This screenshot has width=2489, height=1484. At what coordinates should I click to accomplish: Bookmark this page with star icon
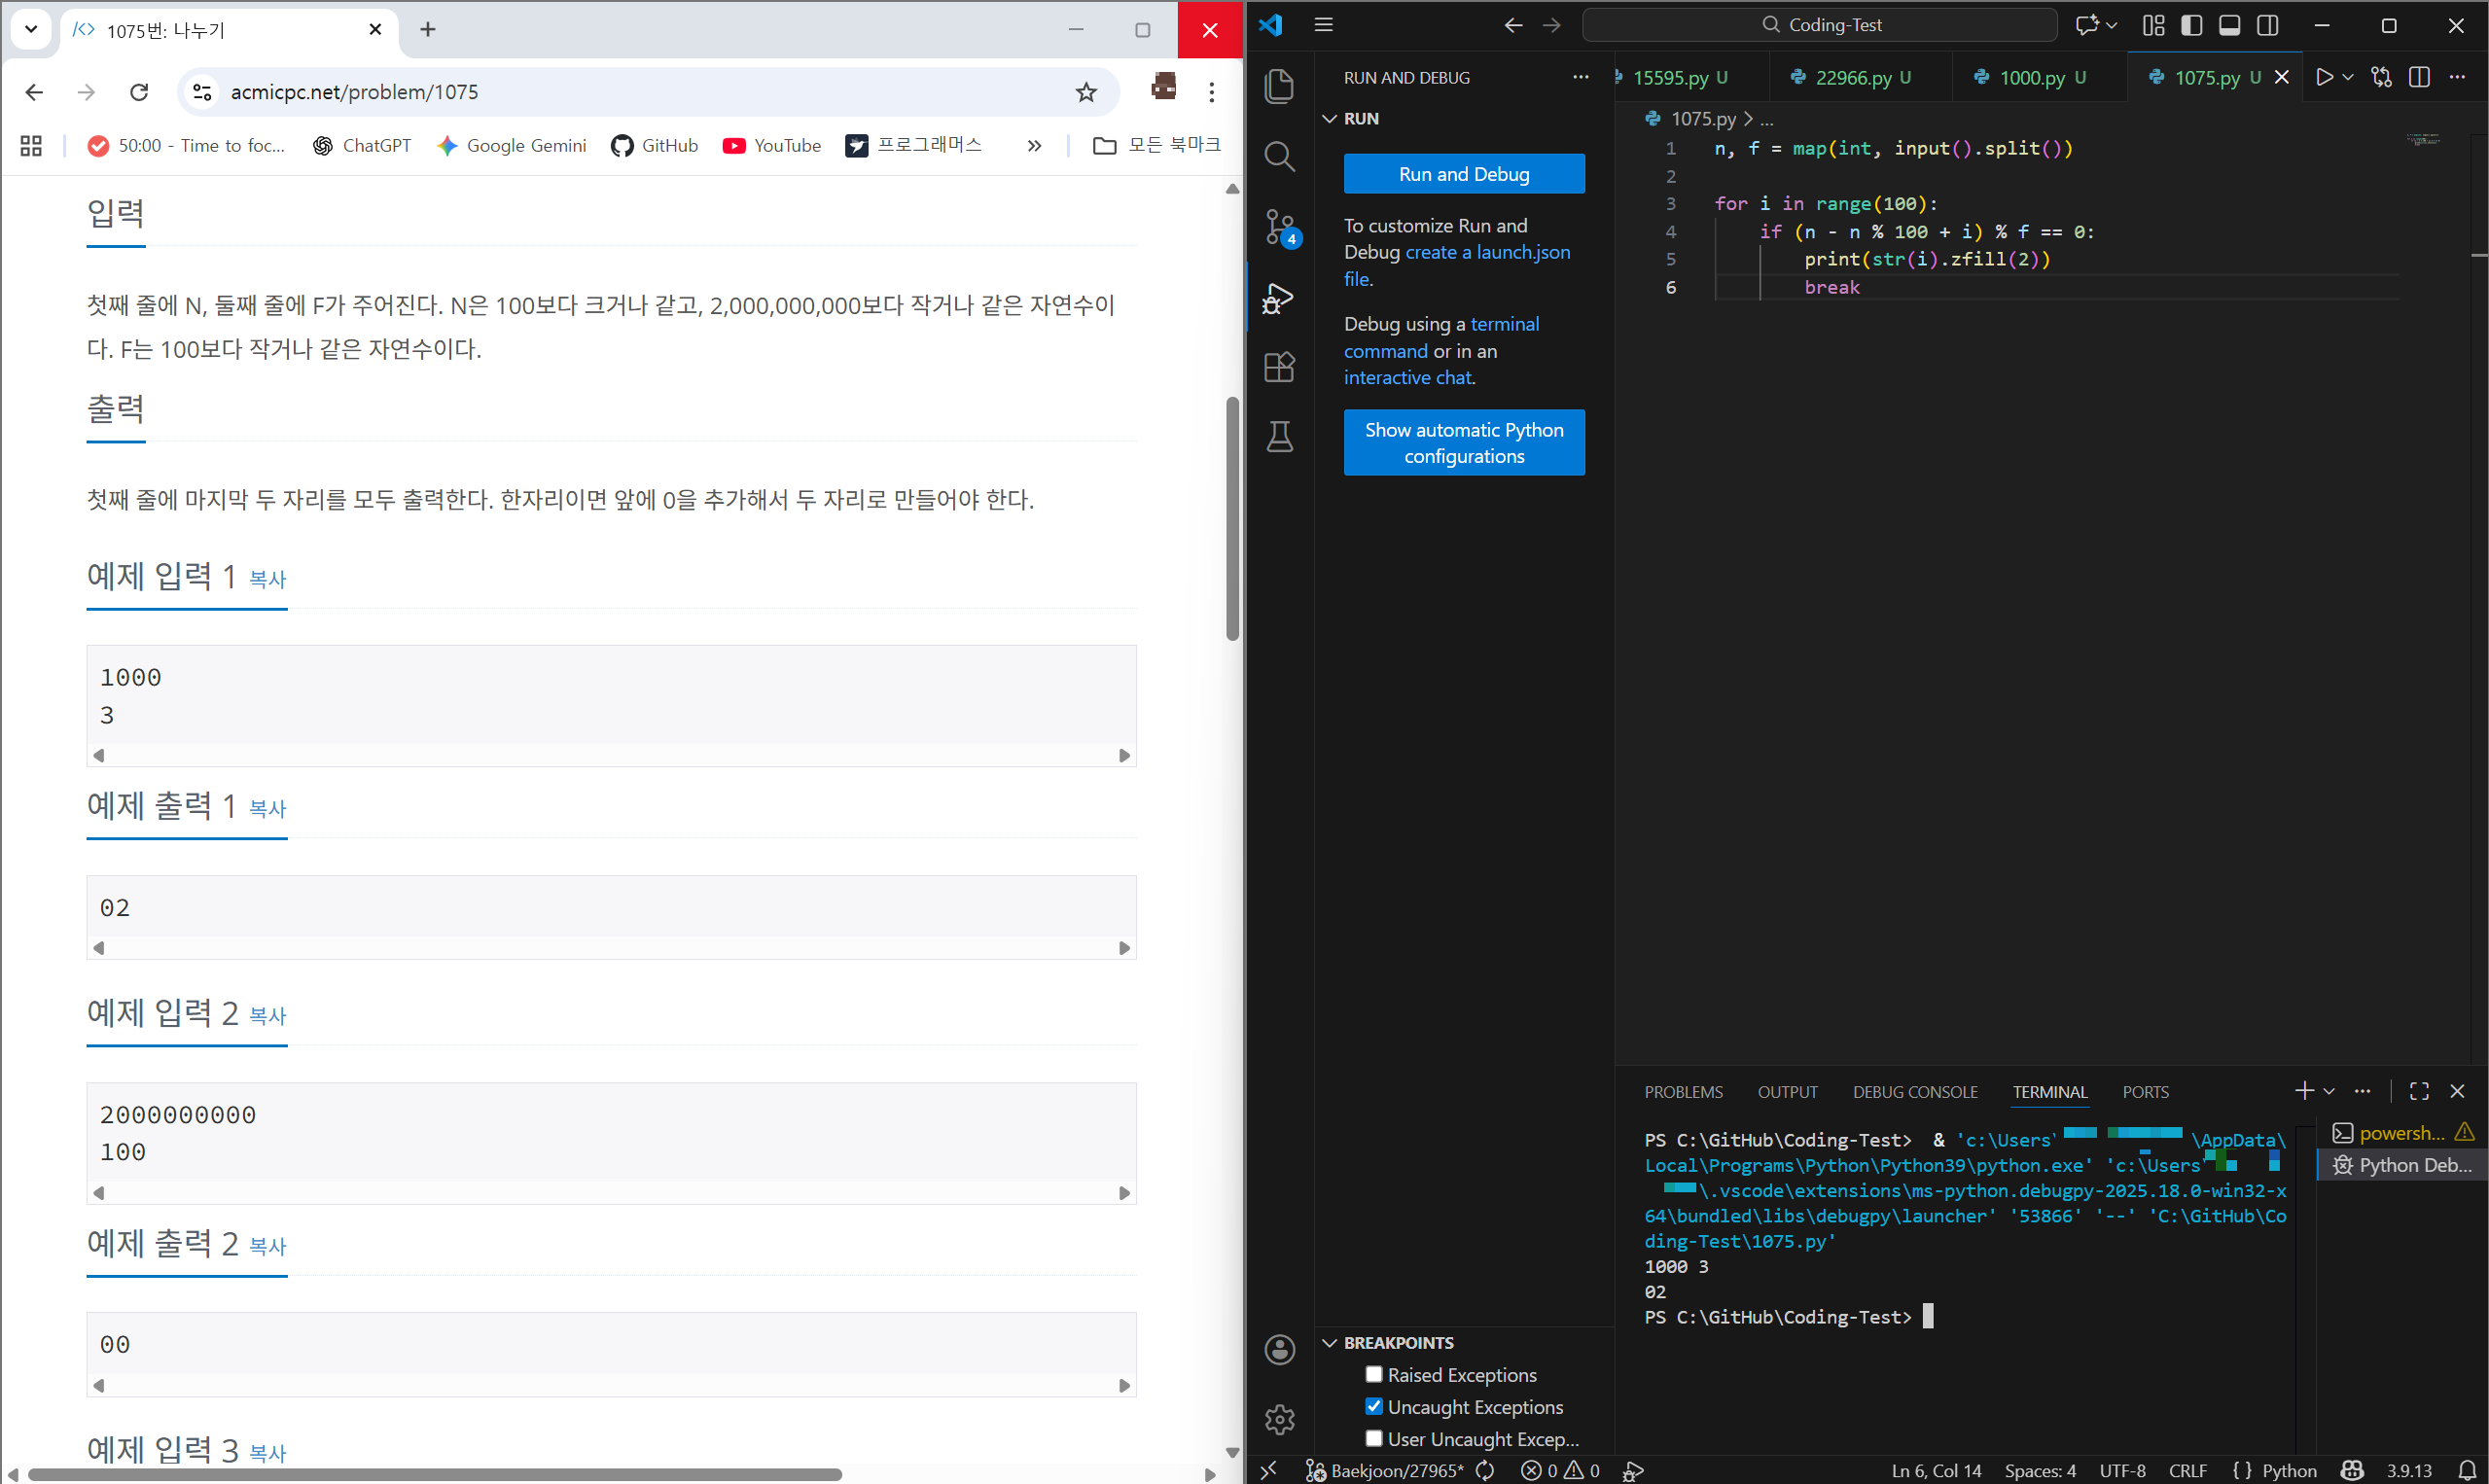[1086, 92]
